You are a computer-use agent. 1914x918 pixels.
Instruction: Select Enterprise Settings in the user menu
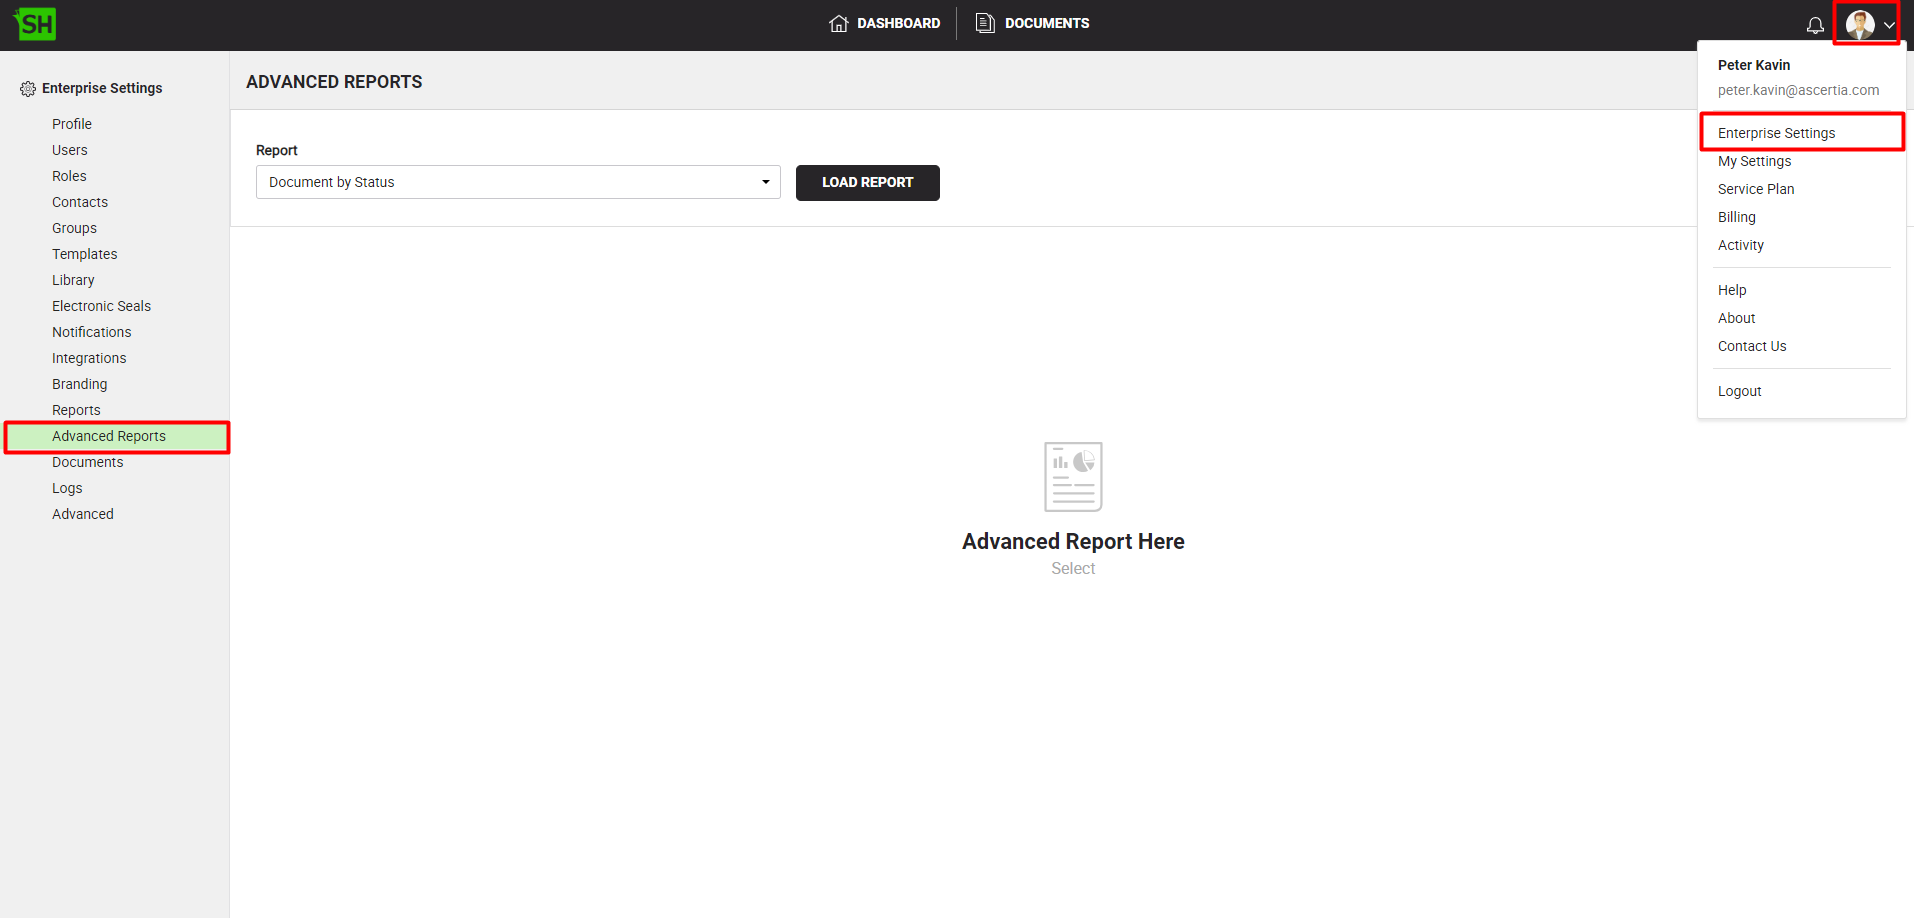point(1776,133)
